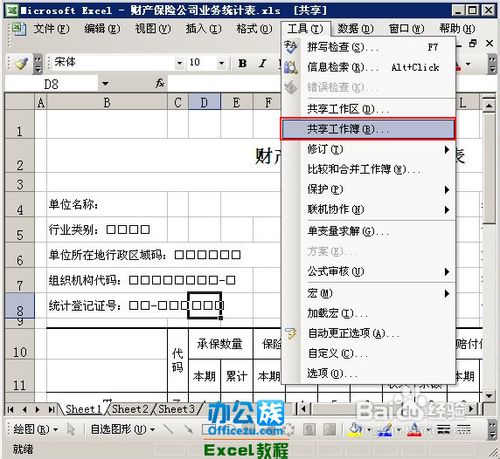Viewport: 500px width, 459px height.
Task: Choose 自定义(C) menu item
Action: tap(368, 353)
